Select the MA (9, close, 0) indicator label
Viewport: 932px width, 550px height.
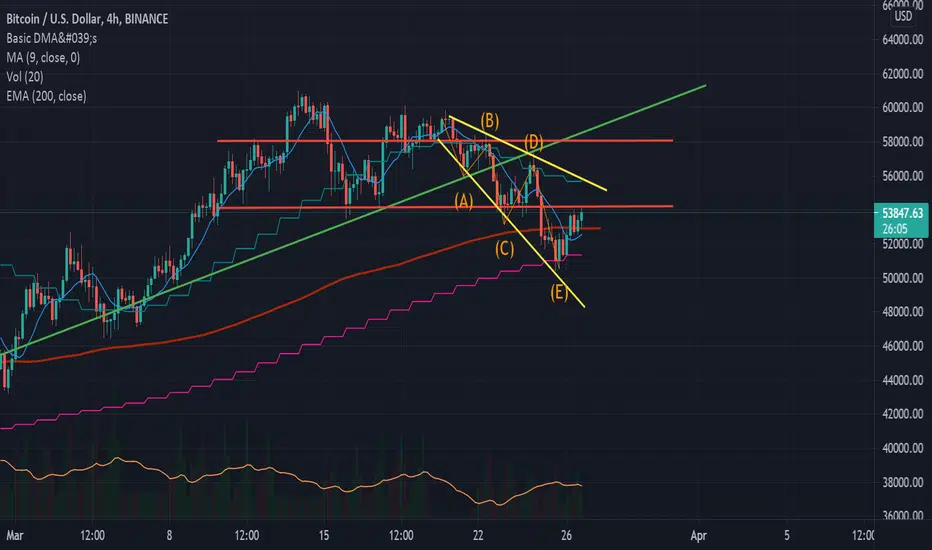pos(43,58)
